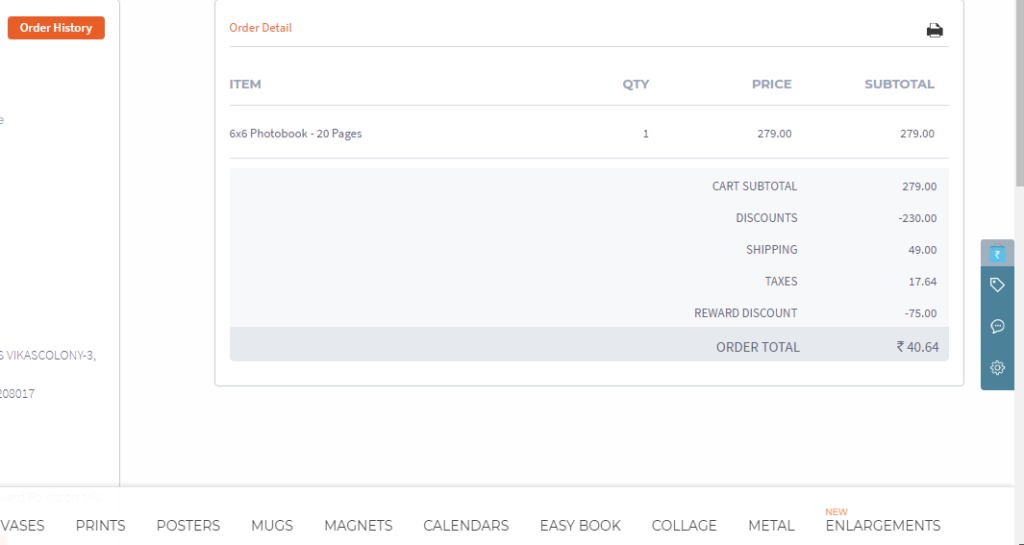This screenshot has height=545, width=1024.
Task: Click the TAXES label
Action: [781, 281]
